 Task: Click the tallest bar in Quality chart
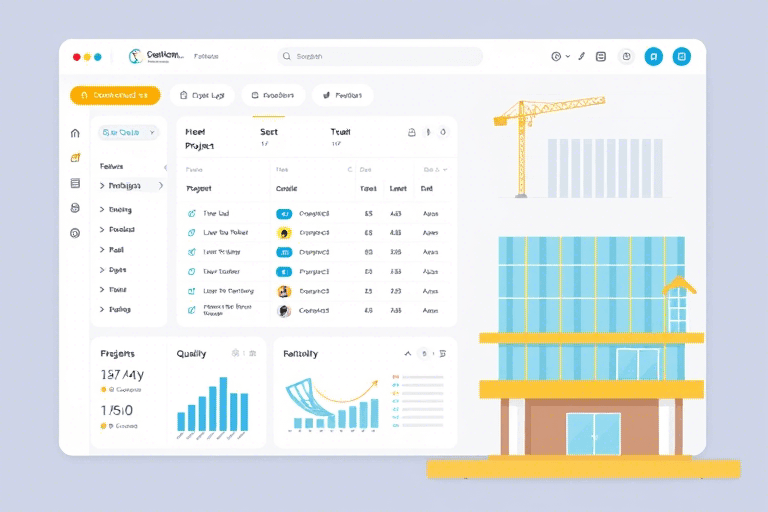(x=223, y=404)
